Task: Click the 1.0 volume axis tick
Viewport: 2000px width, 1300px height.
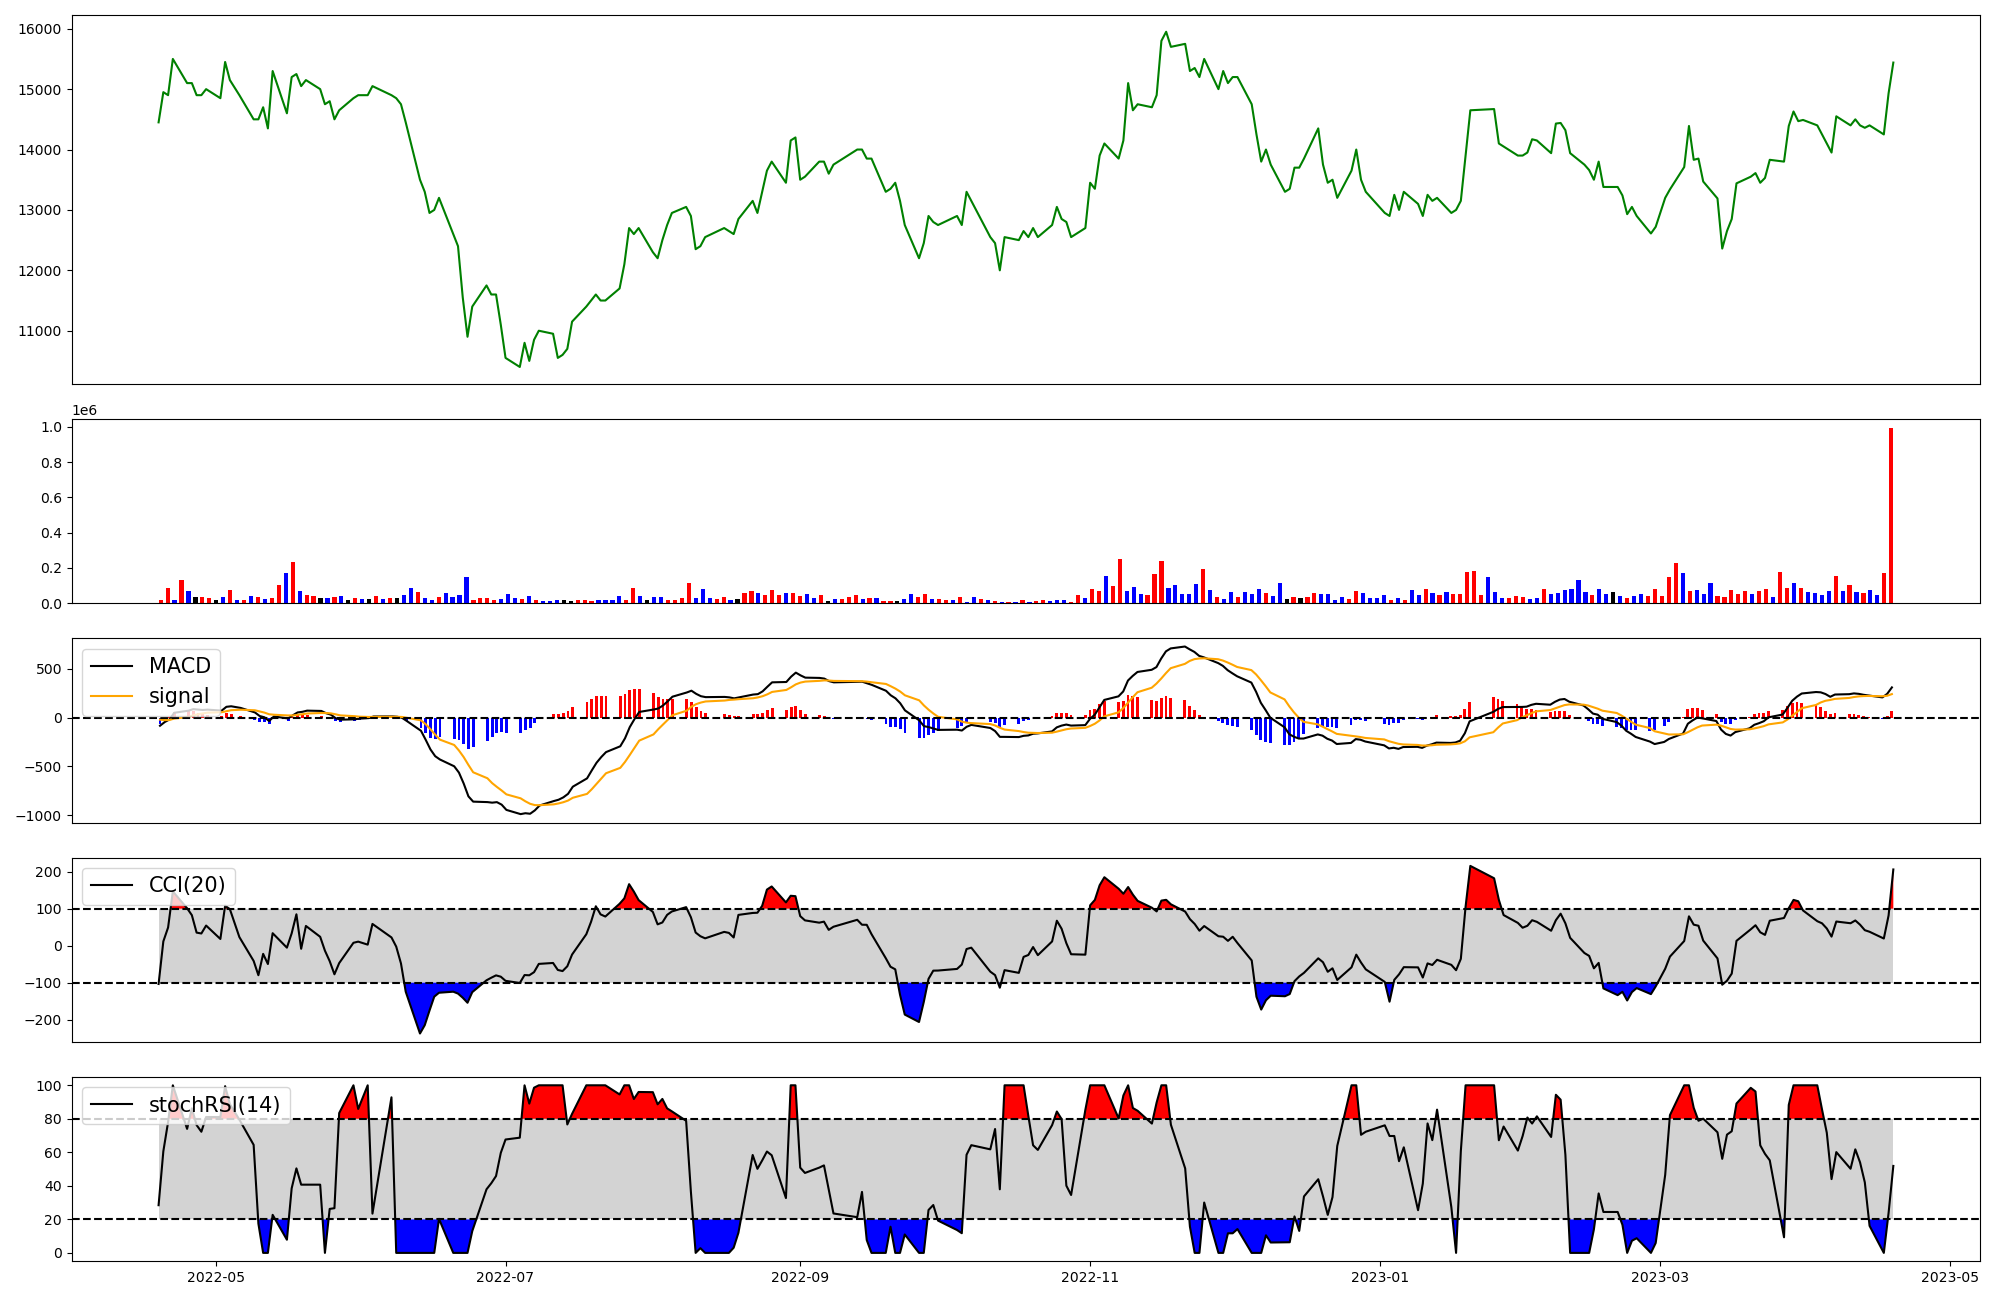Action: [50, 427]
